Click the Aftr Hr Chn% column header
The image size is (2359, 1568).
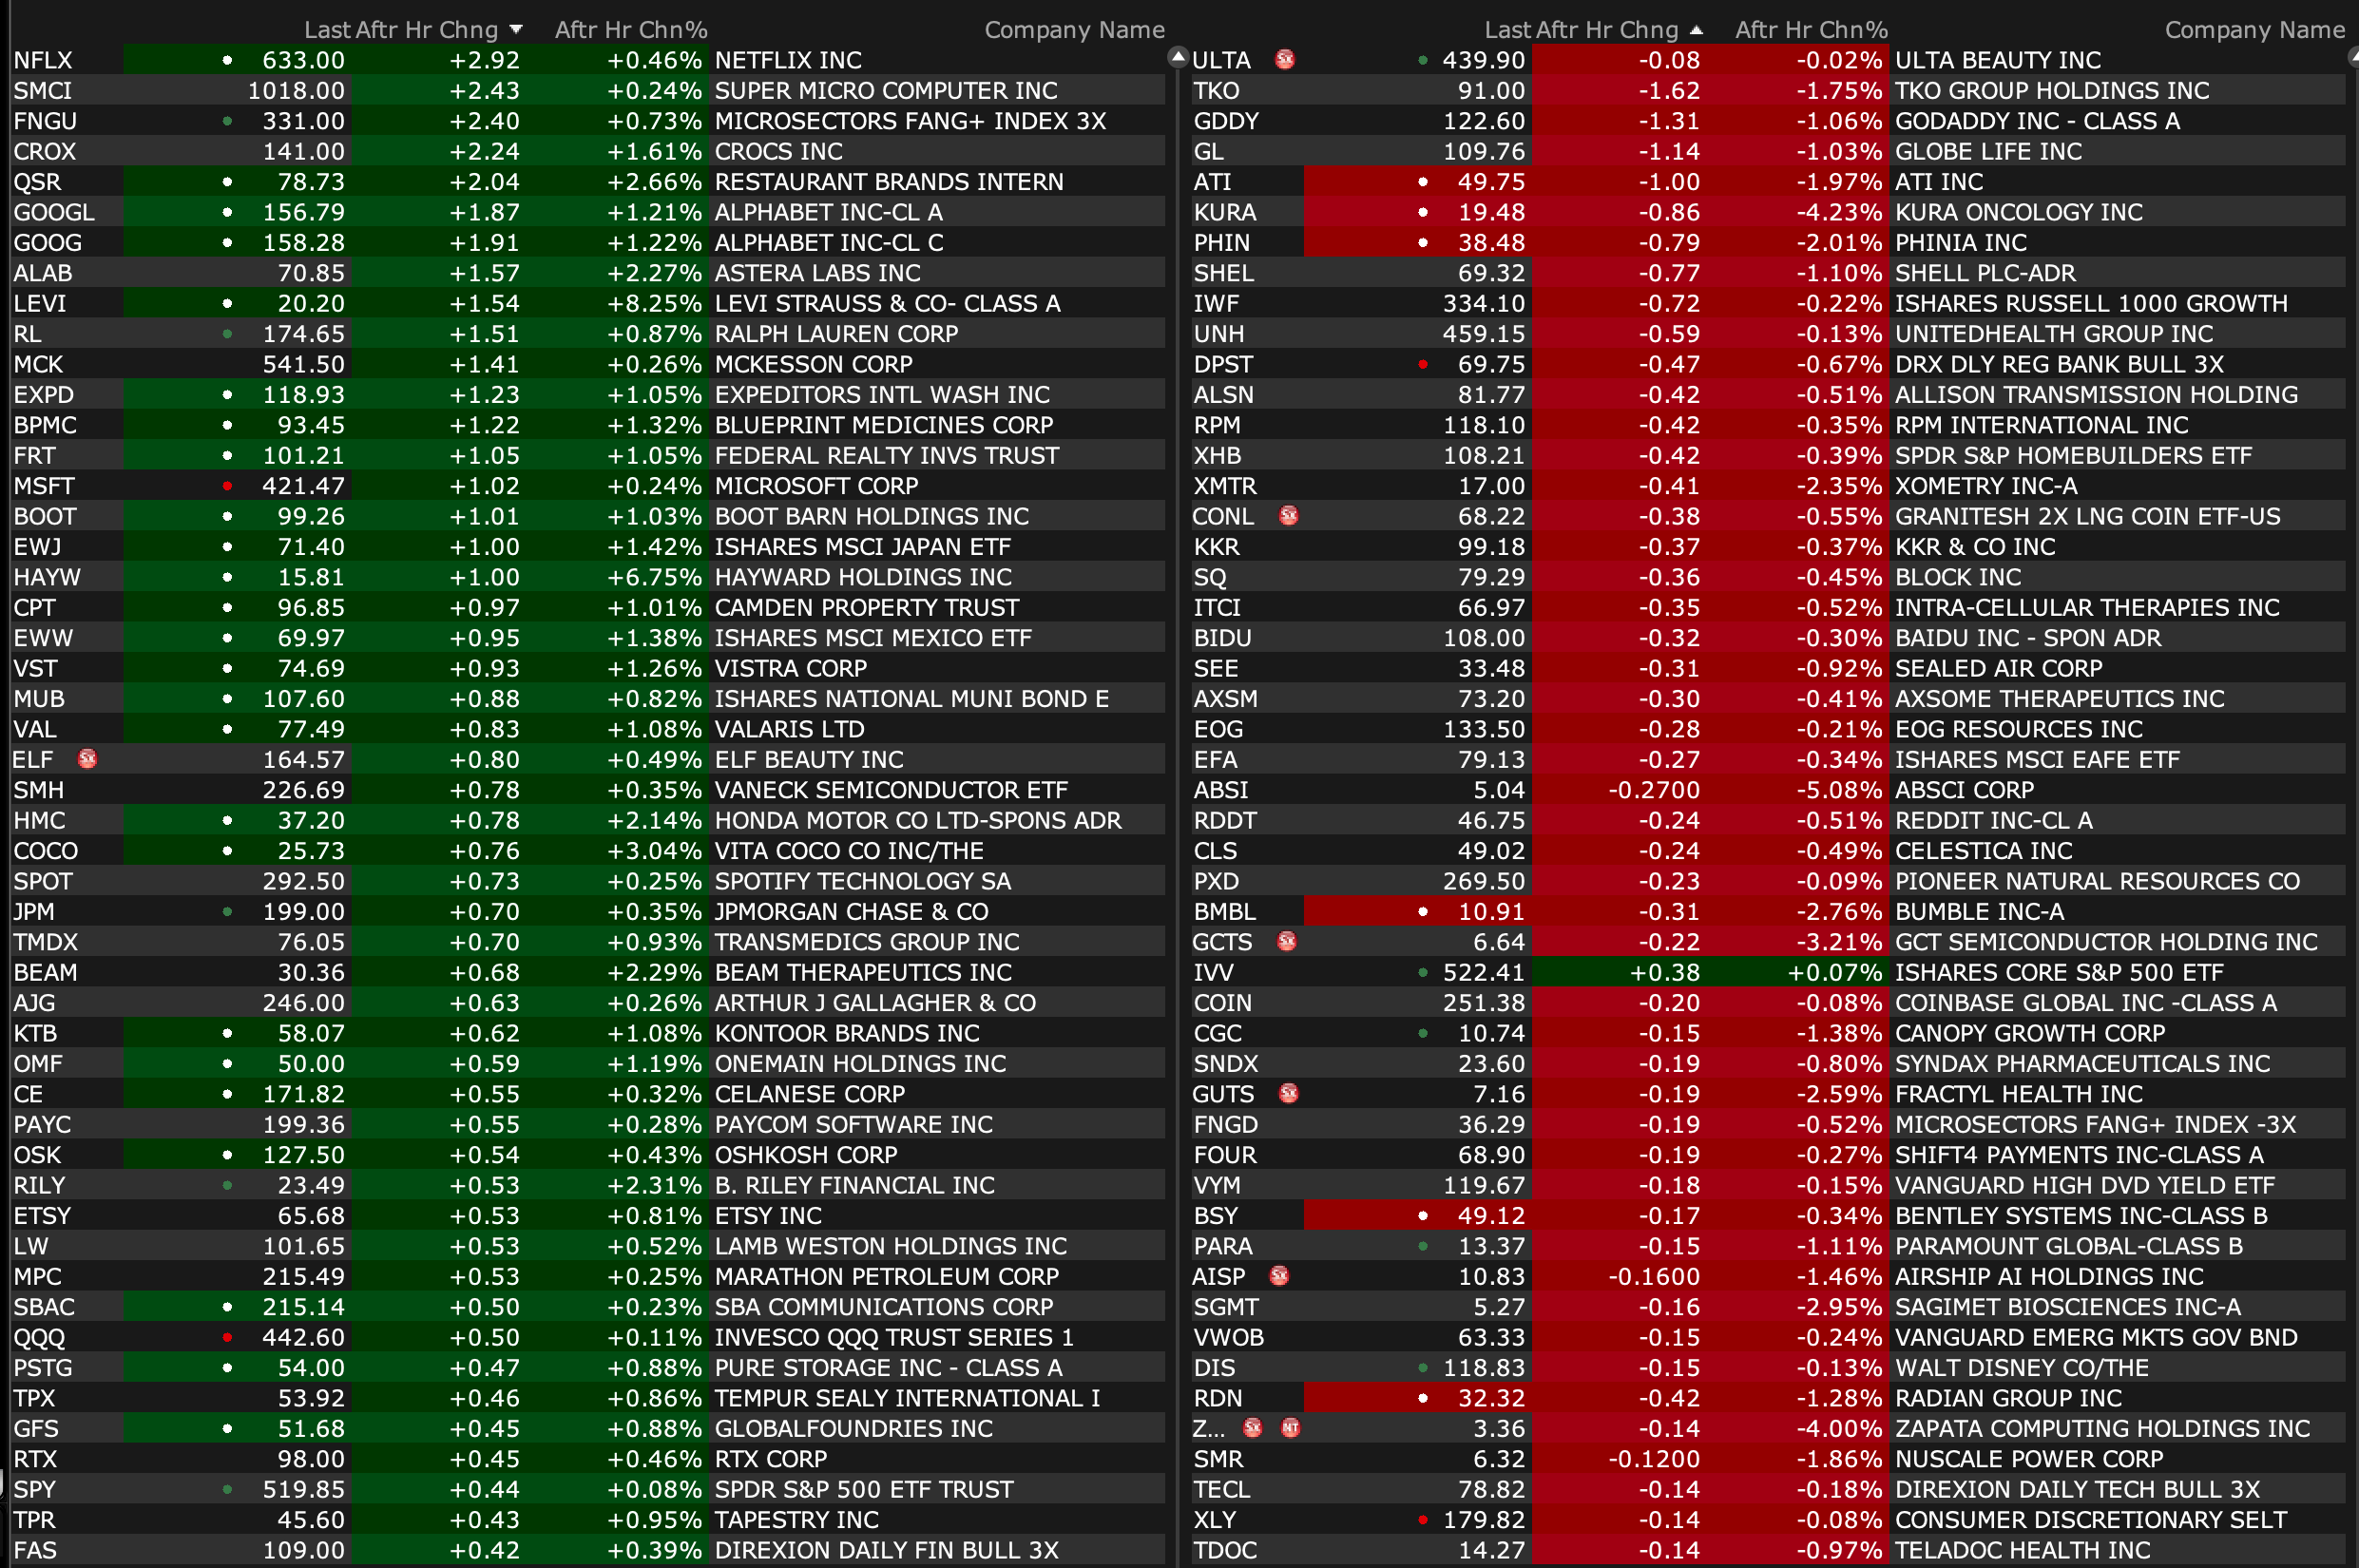(631, 29)
